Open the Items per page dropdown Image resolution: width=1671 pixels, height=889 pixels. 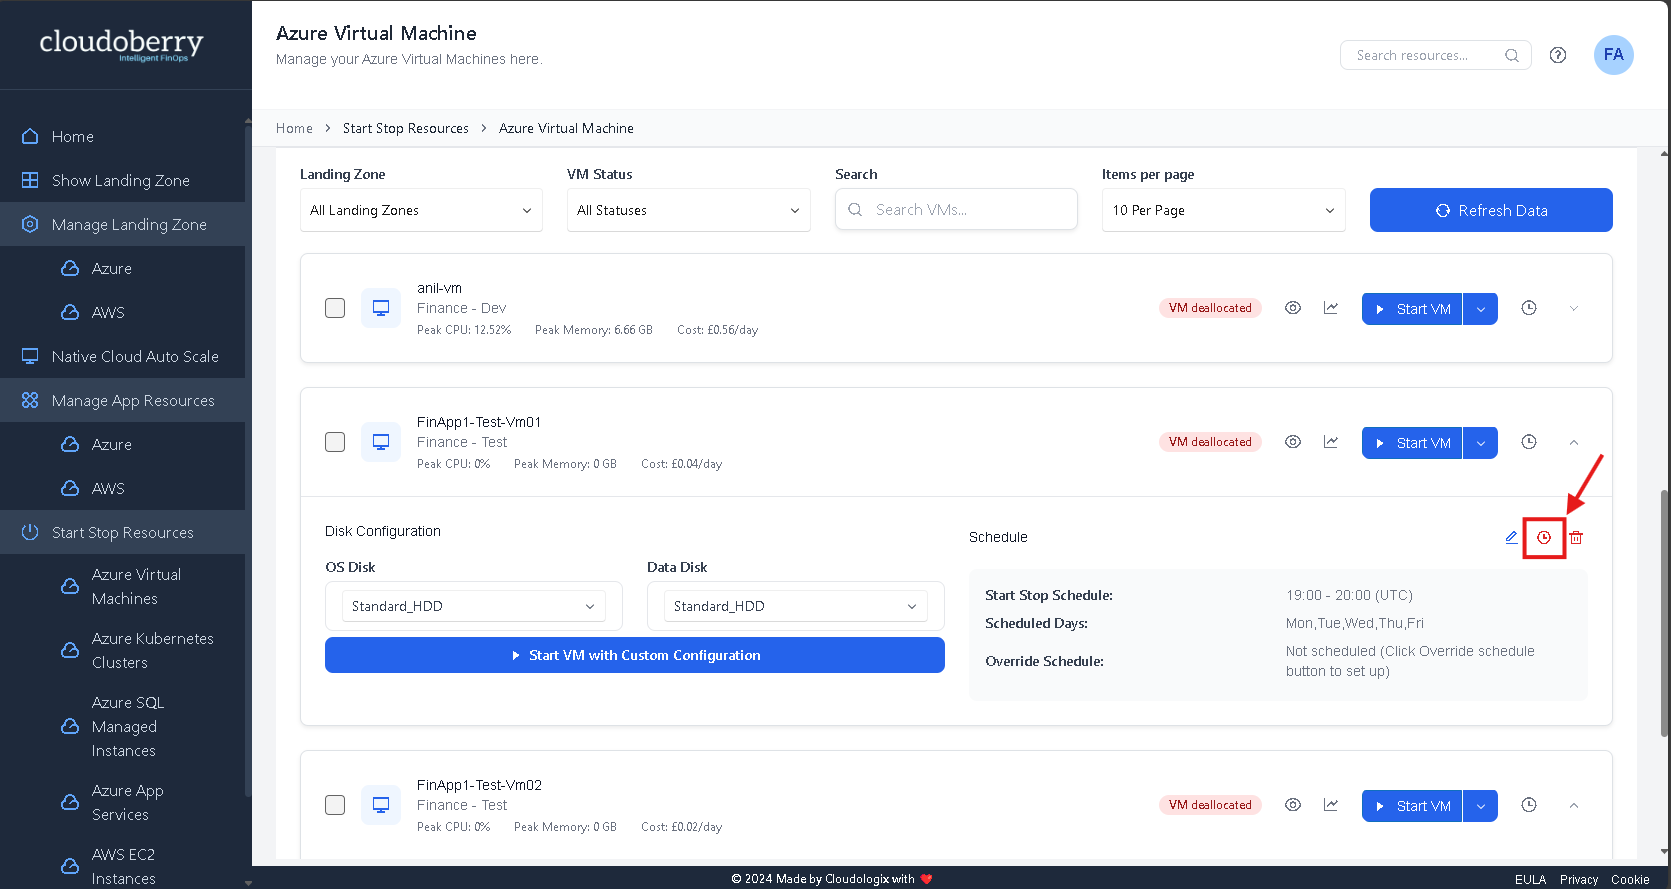1223,210
